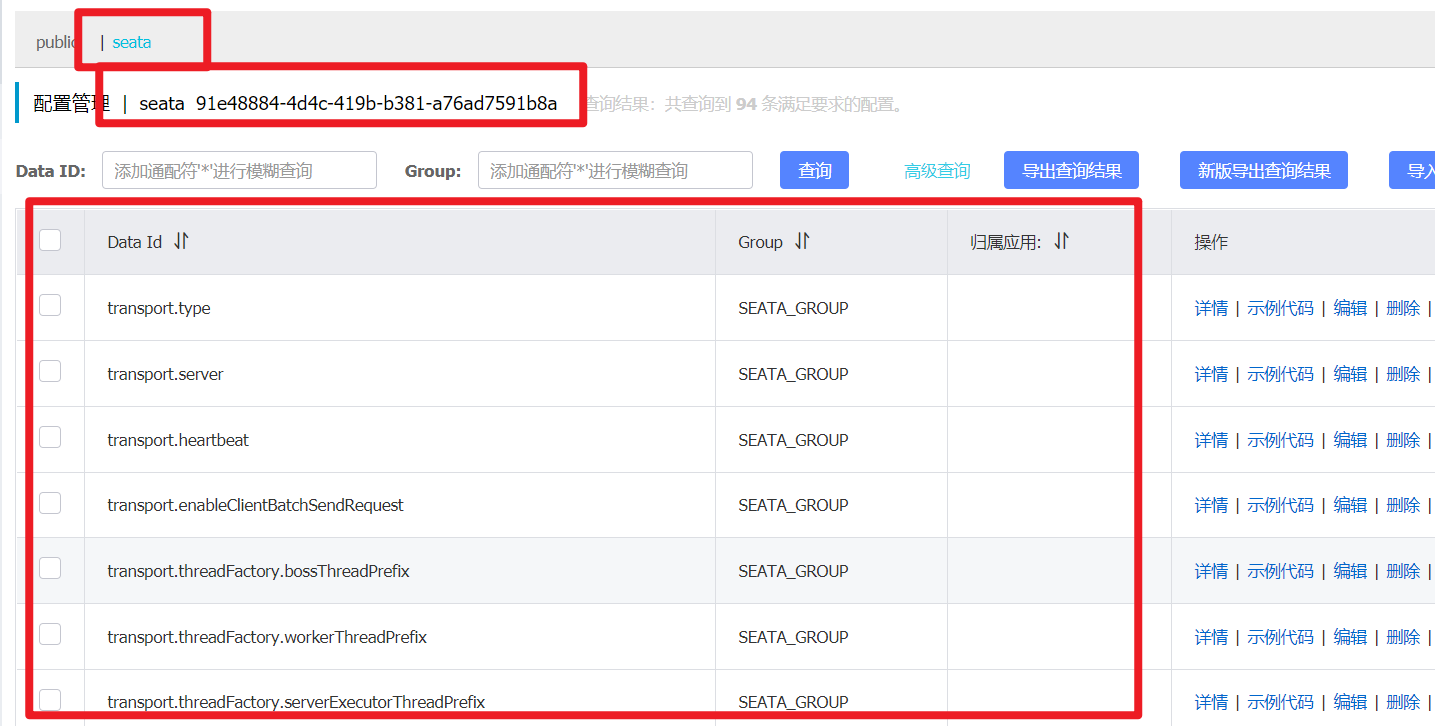Switch to the seata namespace tab
This screenshot has width=1435, height=726.
(x=131, y=42)
